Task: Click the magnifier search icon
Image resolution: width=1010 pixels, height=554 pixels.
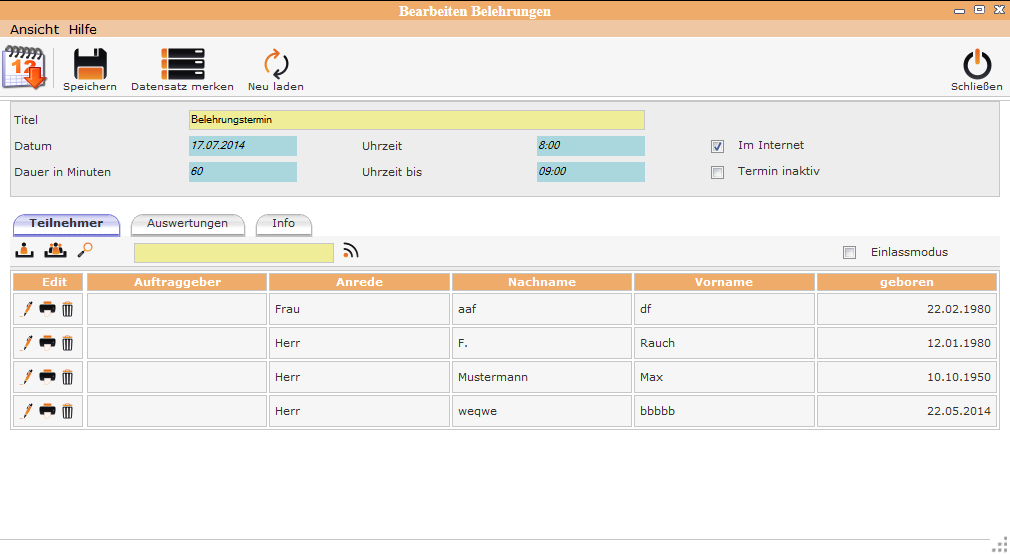Action: (84, 251)
